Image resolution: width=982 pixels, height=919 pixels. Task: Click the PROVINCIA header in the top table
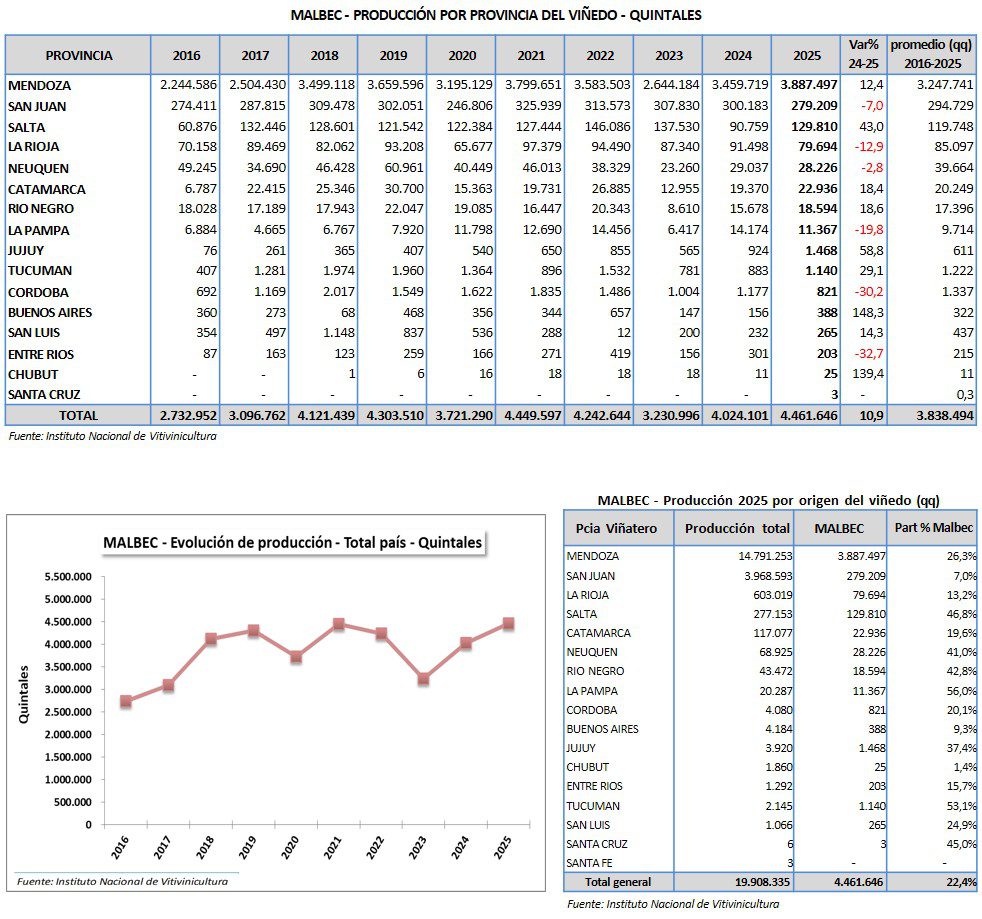79,55
